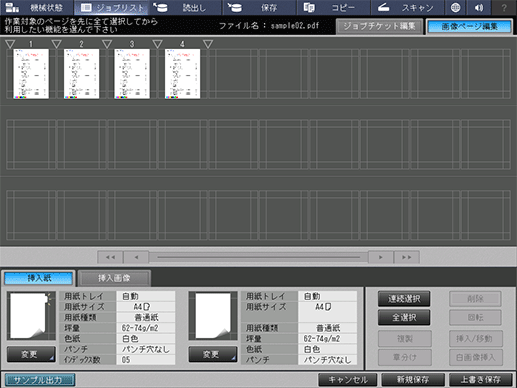
Task: Open the 読出し recall tab
Action: click(x=185, y=7)
